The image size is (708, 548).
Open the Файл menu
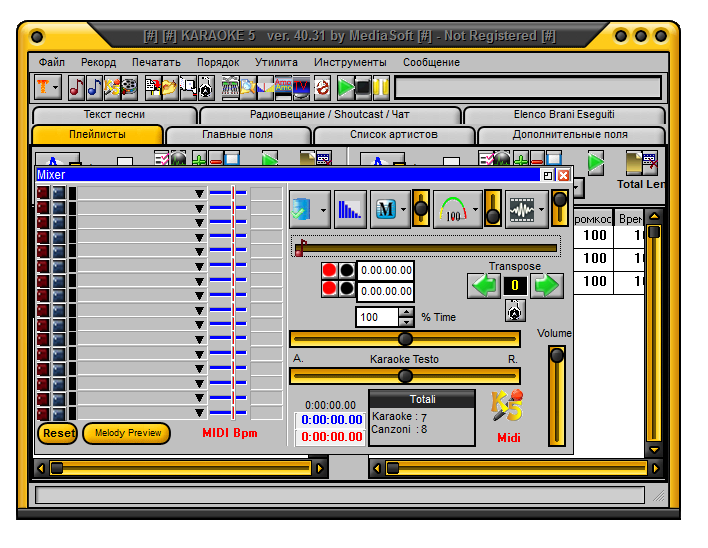click(x=51, y=62)
